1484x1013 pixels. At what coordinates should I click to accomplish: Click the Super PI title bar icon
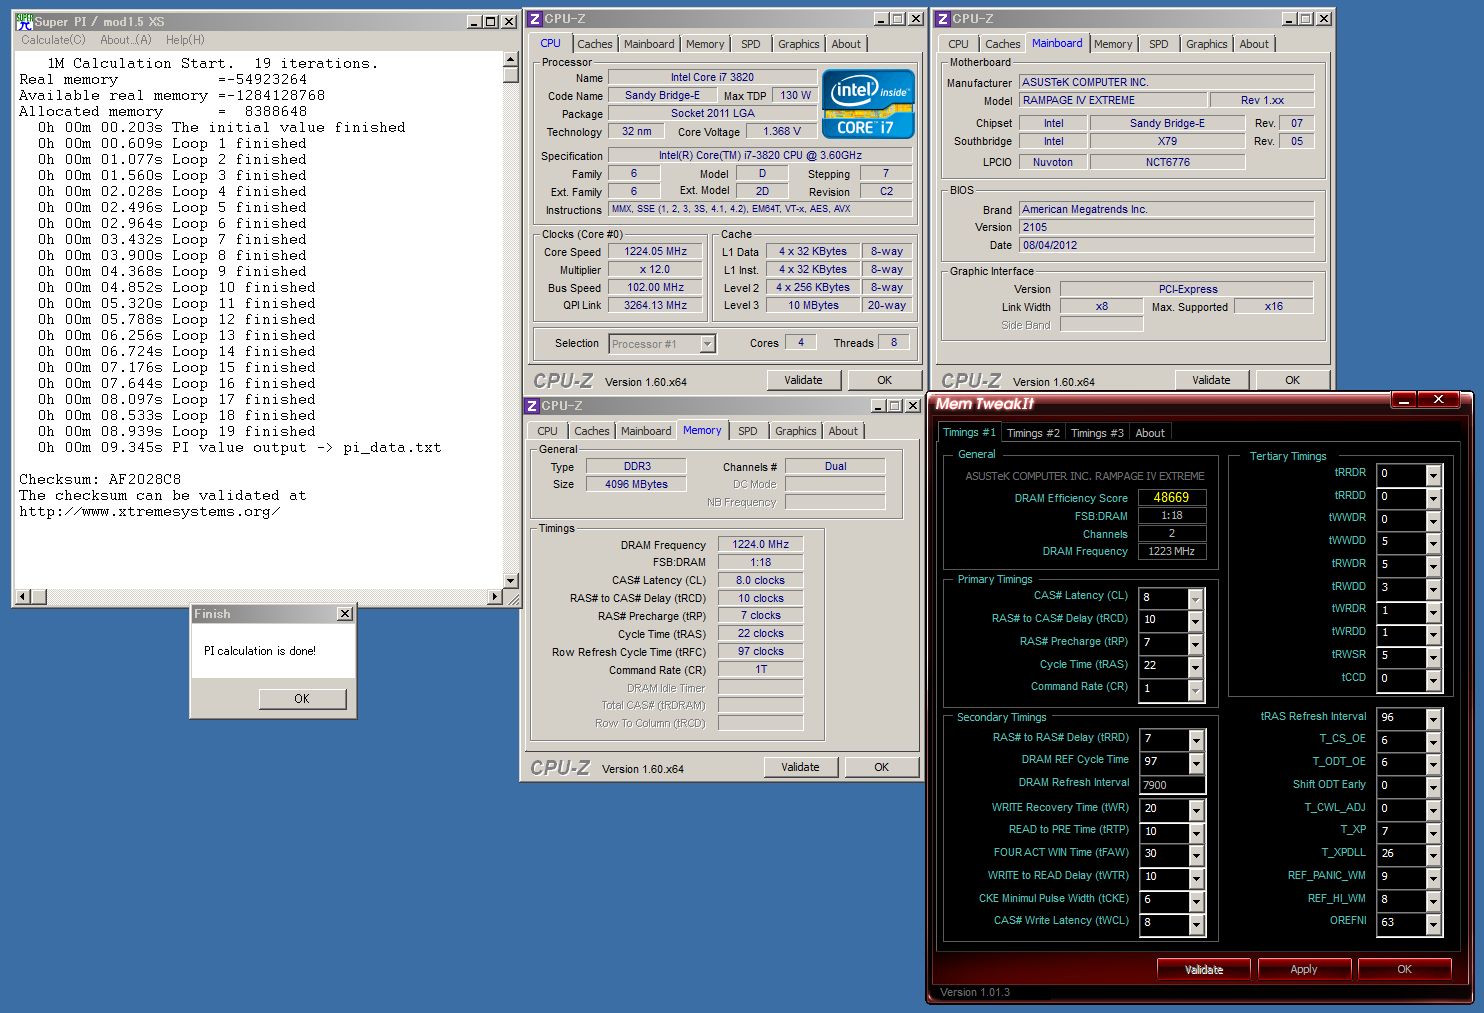(x=25, y=21)
